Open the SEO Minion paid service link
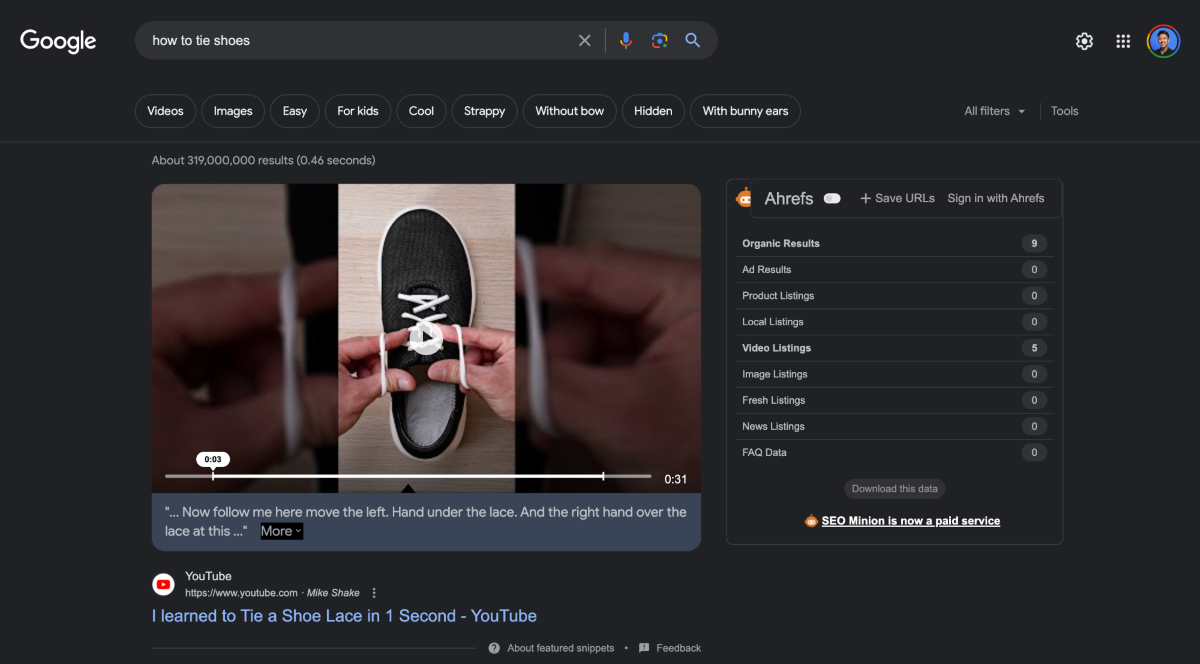This screenshot has height=664, width=1200. pyautogui.click(x=911, y=521)
